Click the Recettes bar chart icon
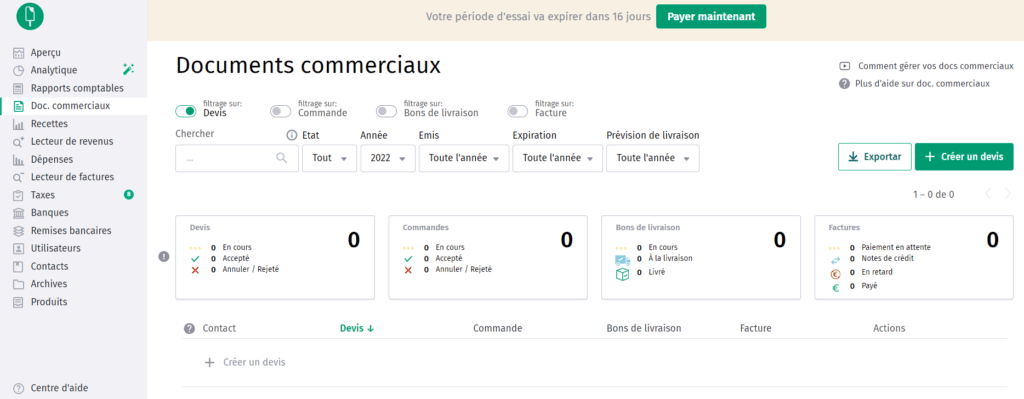 pyautogui.click(x=18, y=124)
